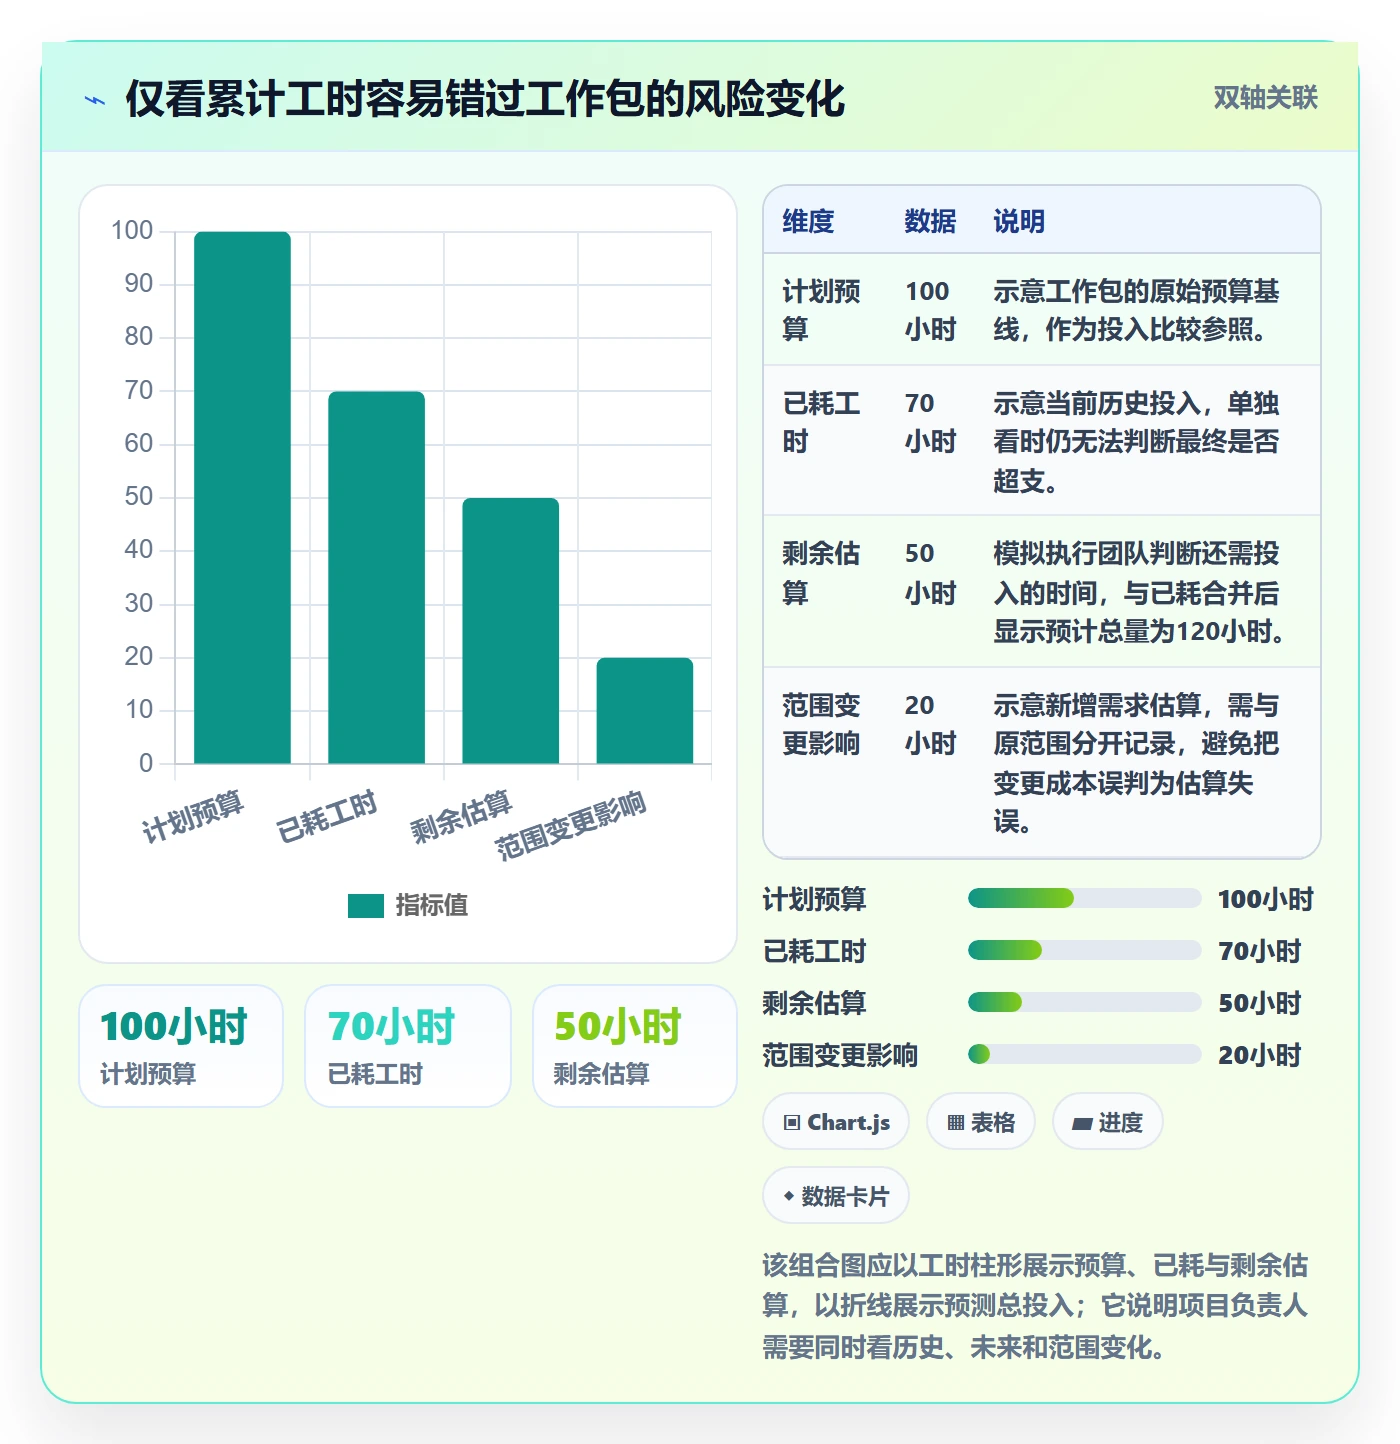
Task: Click the 计划预算 progress bar
Action: (1085, 898)
